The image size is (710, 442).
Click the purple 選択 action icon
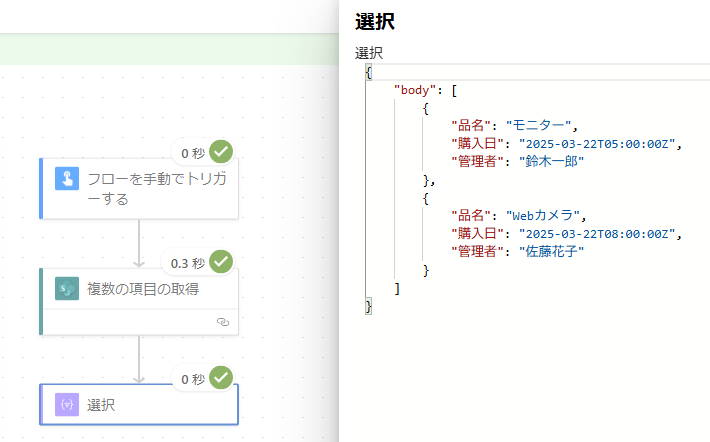(x=67, y=404)
